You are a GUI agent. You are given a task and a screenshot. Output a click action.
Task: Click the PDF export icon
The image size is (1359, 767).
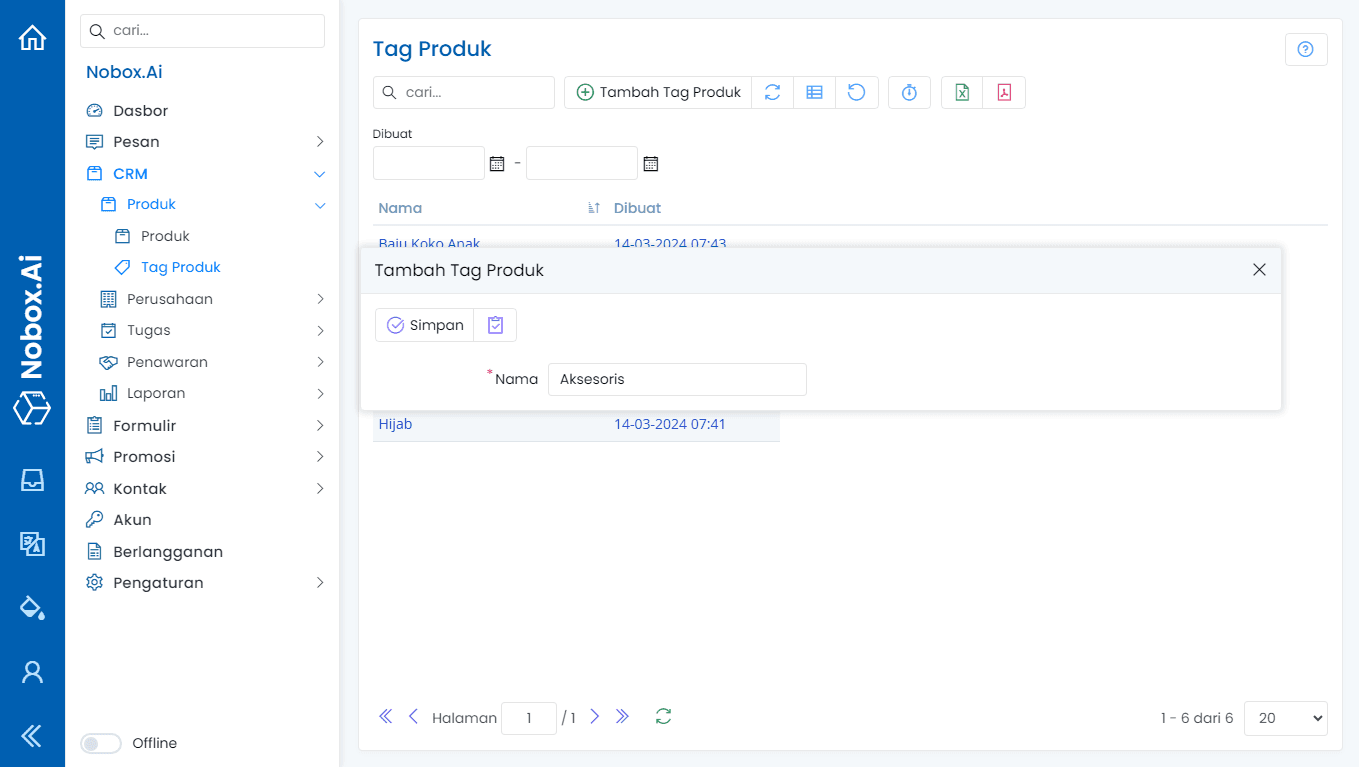pyautogui.click(x=1004, y=93)
